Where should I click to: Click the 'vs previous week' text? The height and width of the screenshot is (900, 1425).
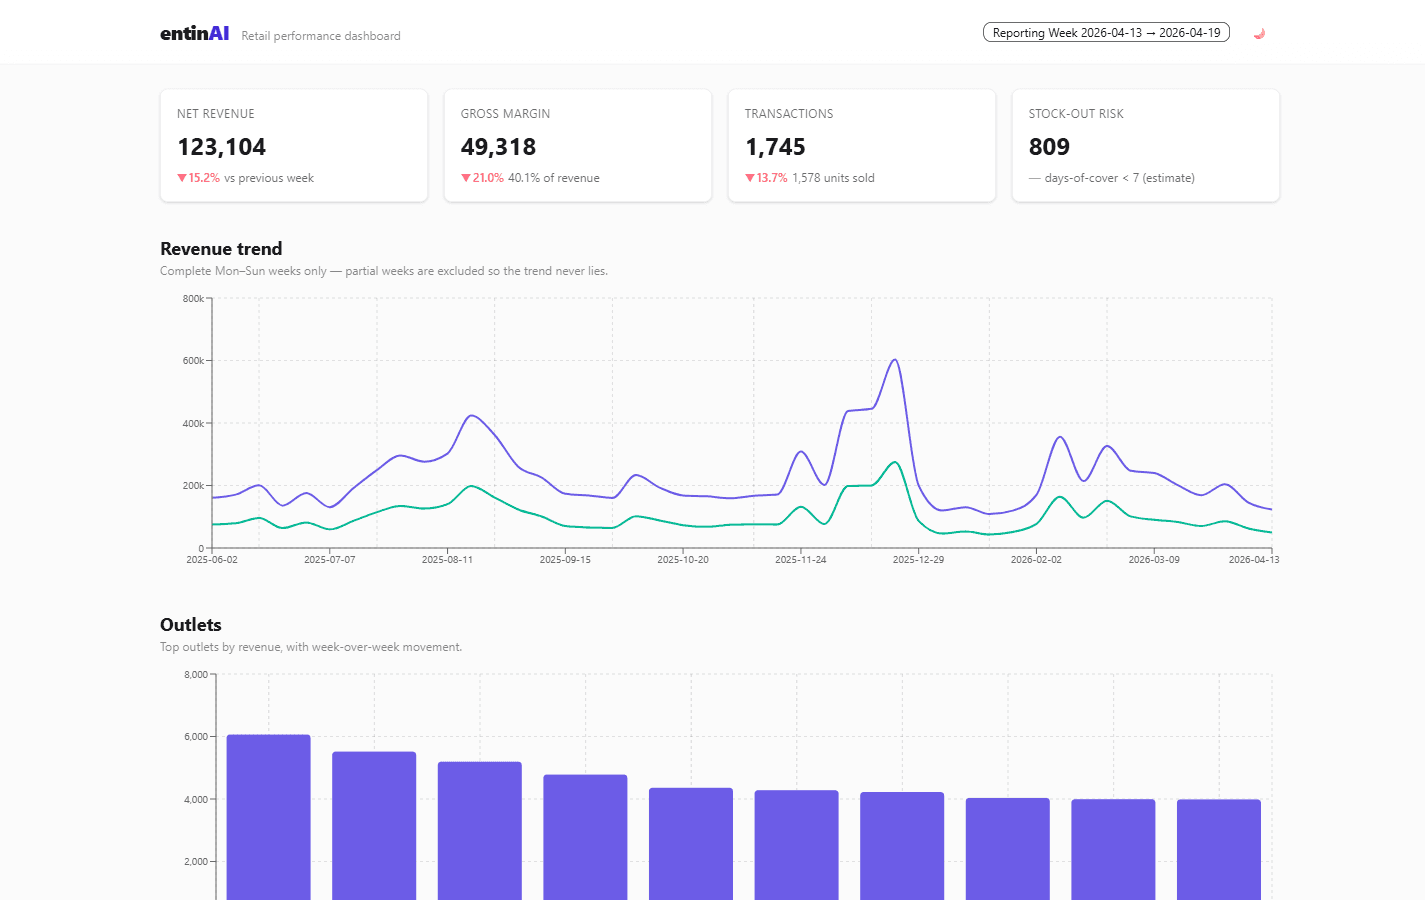269,178
